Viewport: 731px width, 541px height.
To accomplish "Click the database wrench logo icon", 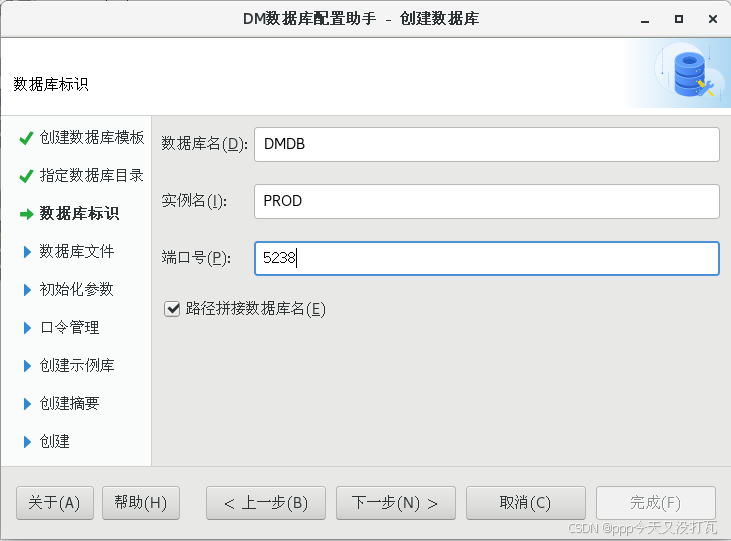I will click(693, 75).
